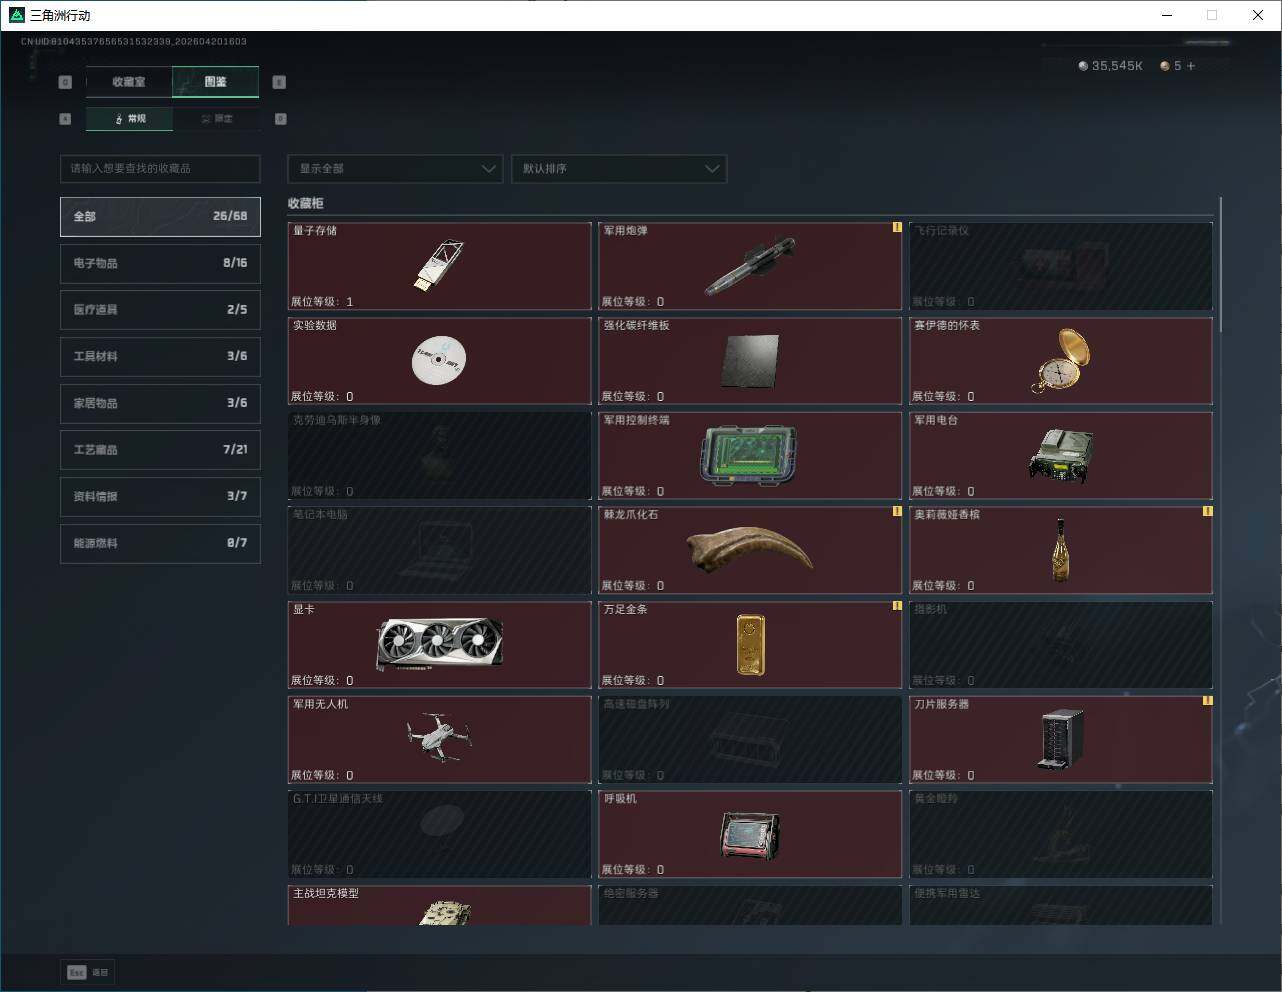
Task: Filter by 工具材料 category
Action: pos(160,356)
